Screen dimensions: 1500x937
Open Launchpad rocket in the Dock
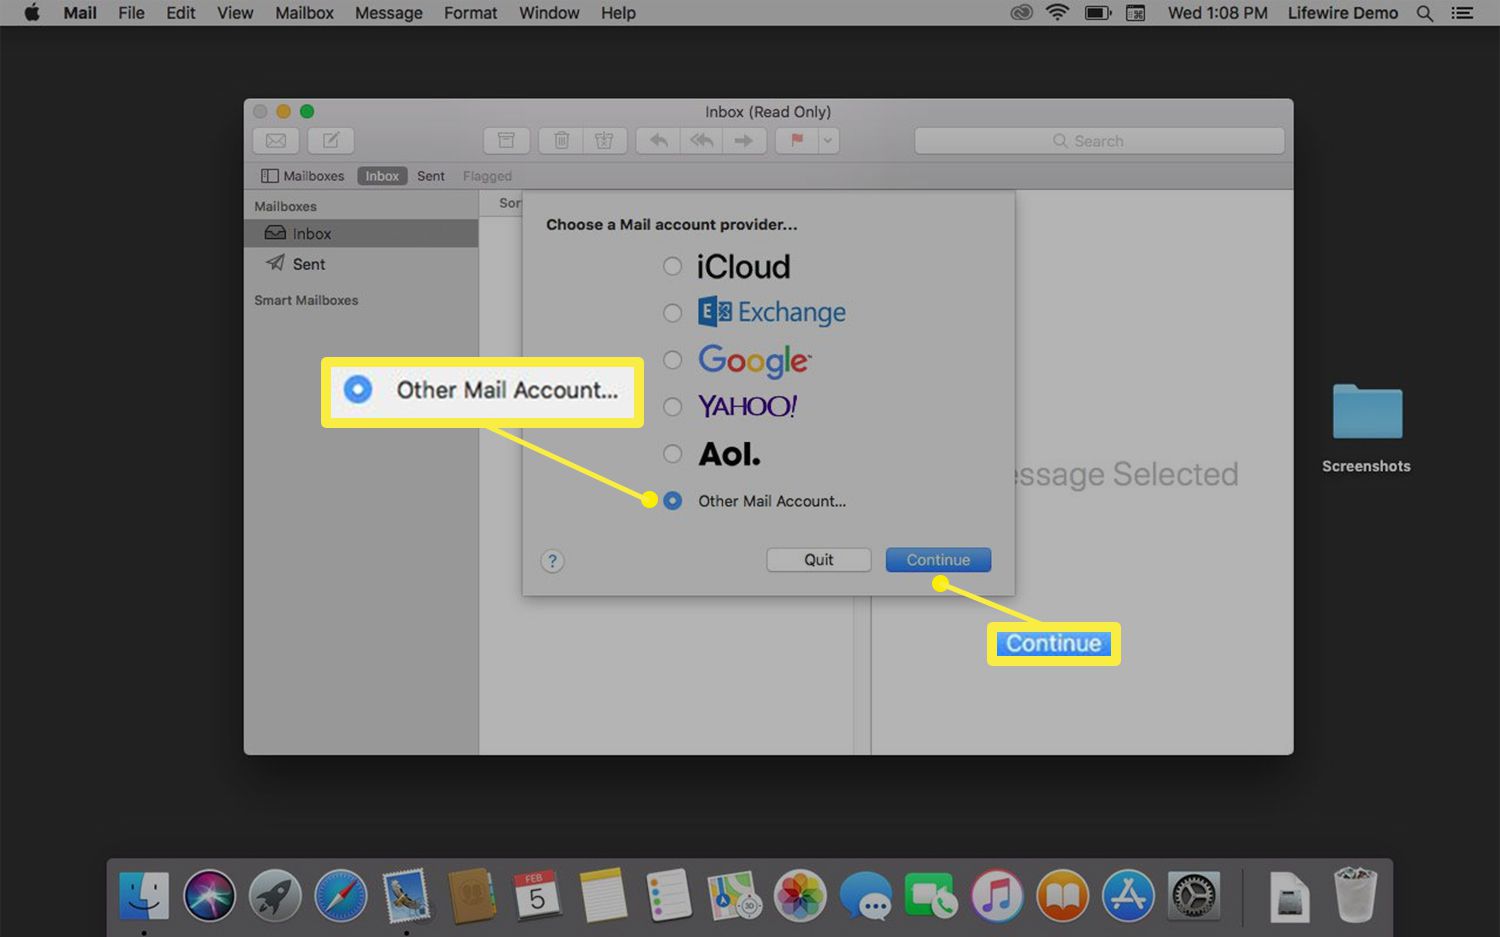tap(275, 896)
